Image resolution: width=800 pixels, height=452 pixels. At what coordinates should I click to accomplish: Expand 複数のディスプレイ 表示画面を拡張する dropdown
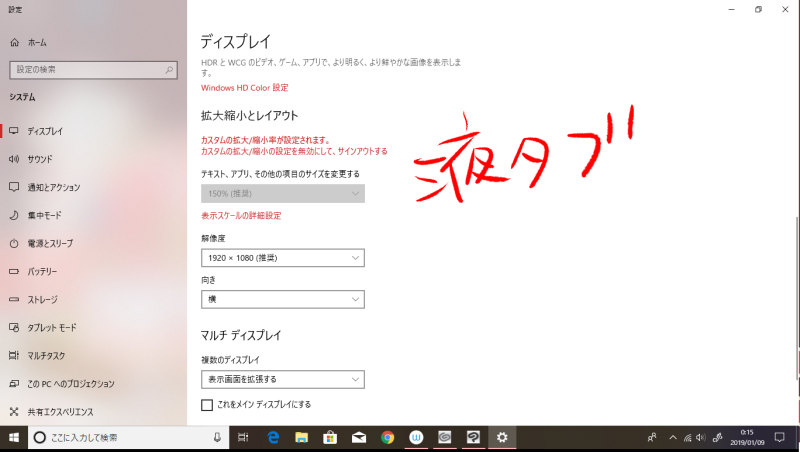point(283,379)
